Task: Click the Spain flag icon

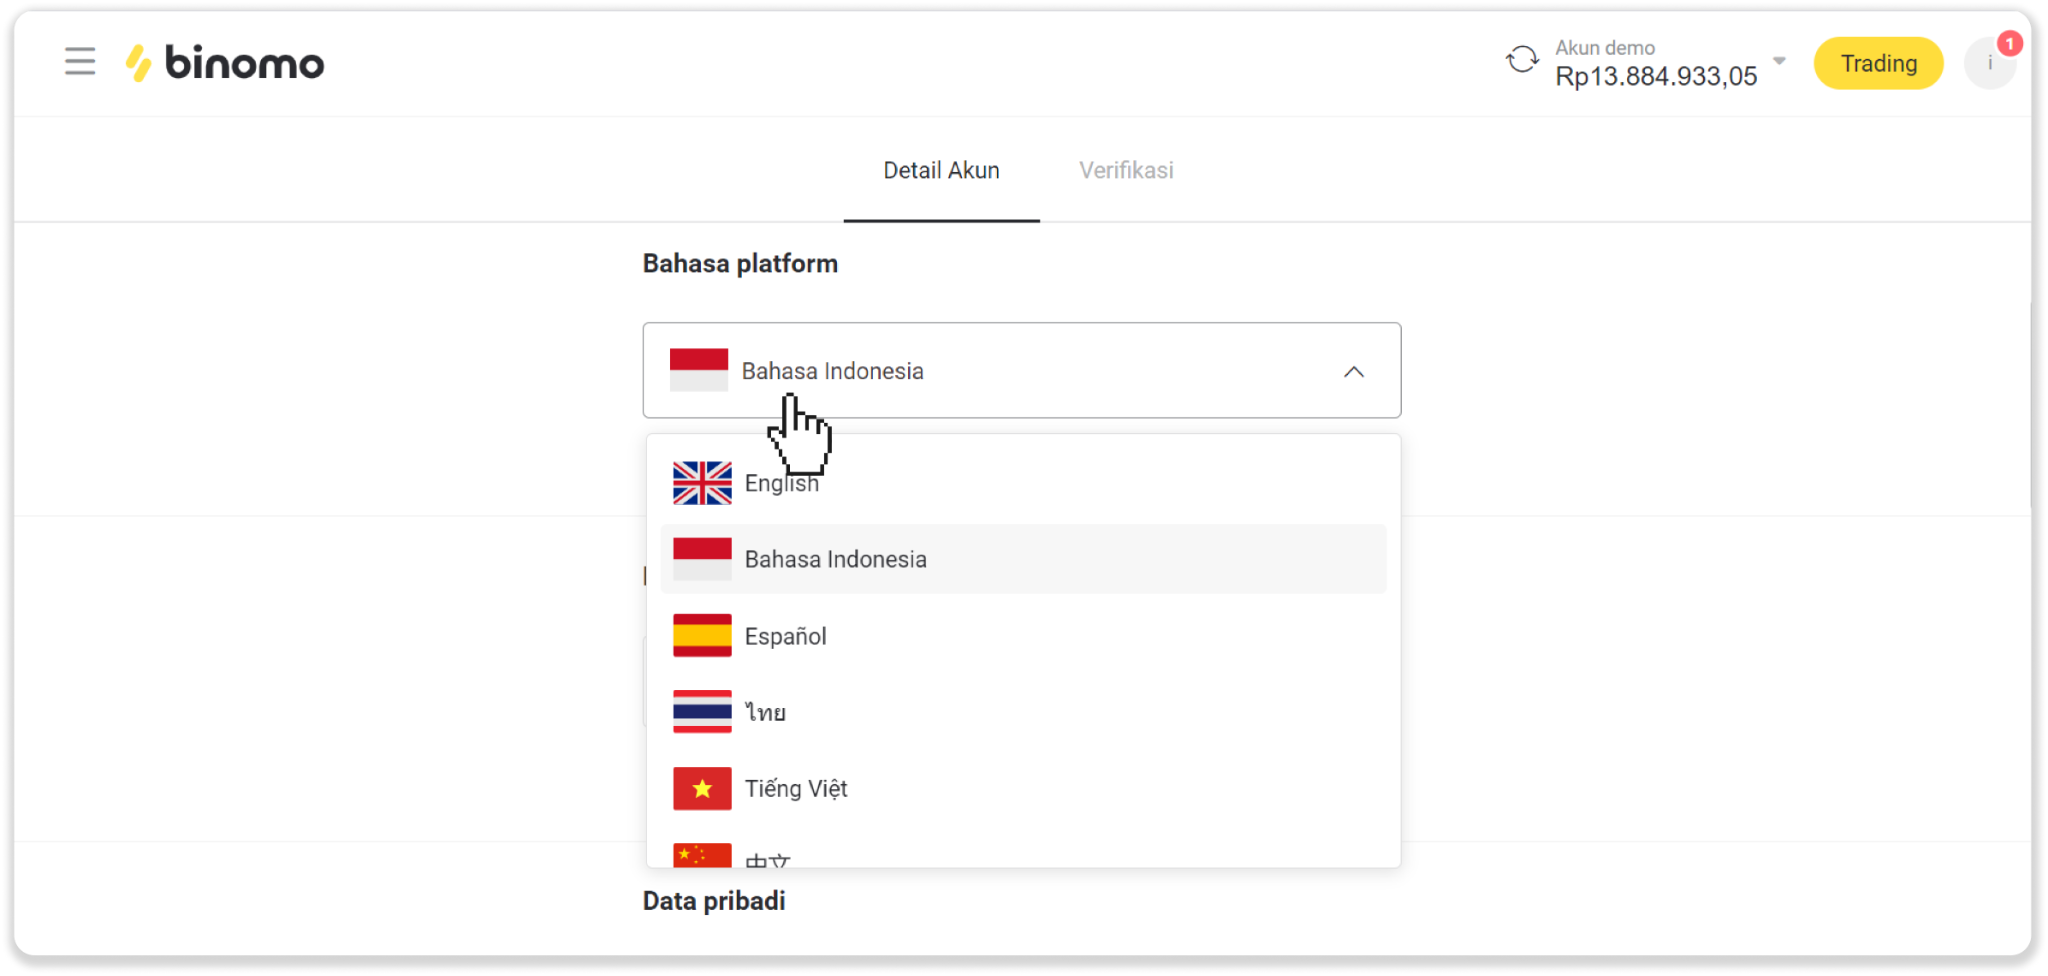Action: click(x=702, y=636)
